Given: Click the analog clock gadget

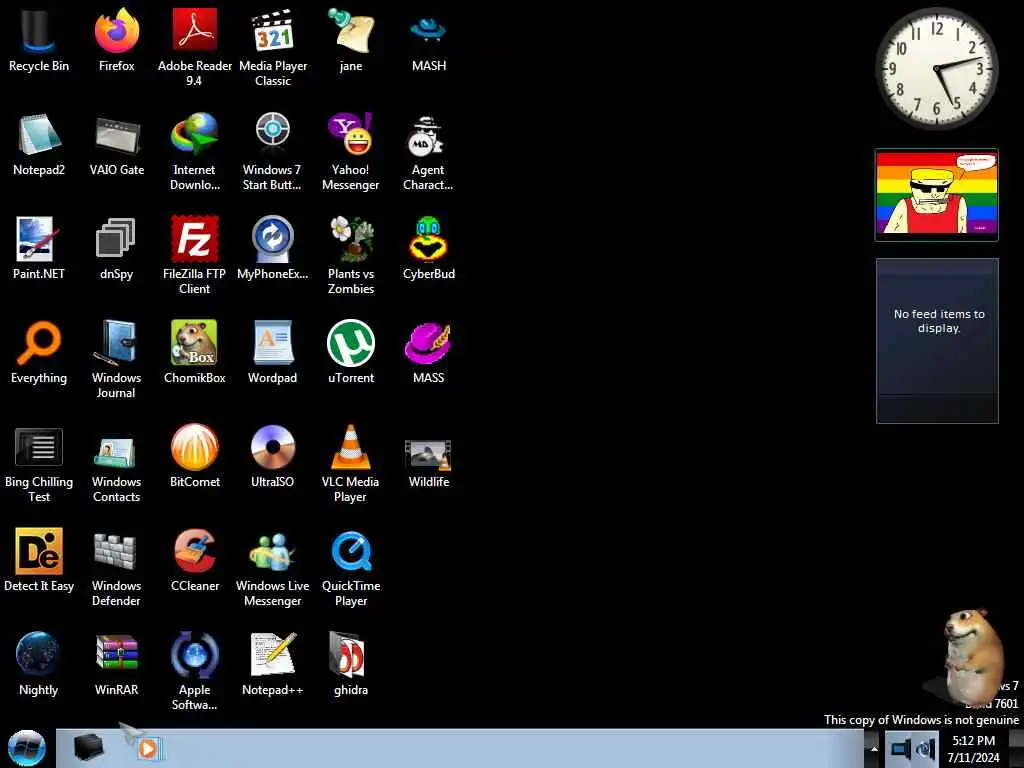Looking at the screenshot, I should [936, 69].
